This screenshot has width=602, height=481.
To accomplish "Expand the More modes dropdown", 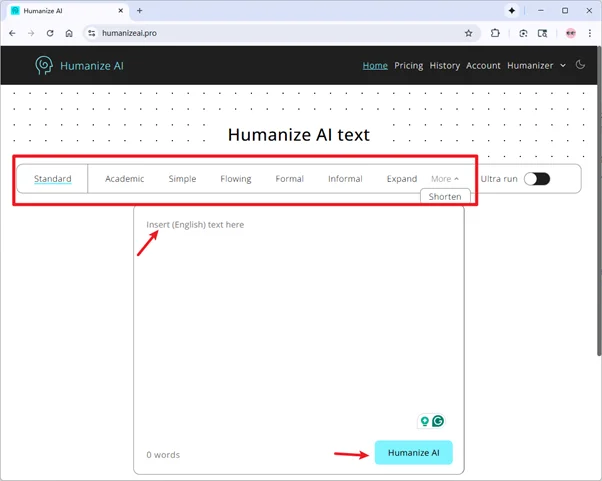I will click(x=445, y=179).
